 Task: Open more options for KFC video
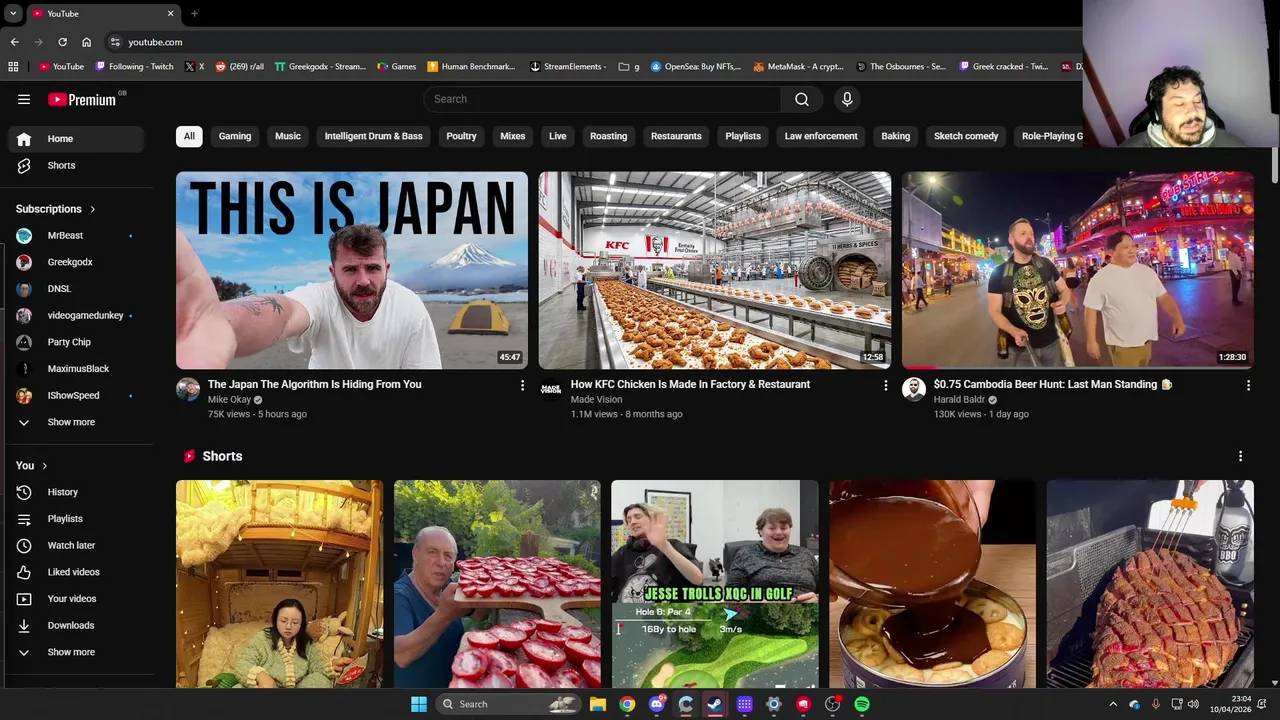pyautogui.click(x=885, y=385)
